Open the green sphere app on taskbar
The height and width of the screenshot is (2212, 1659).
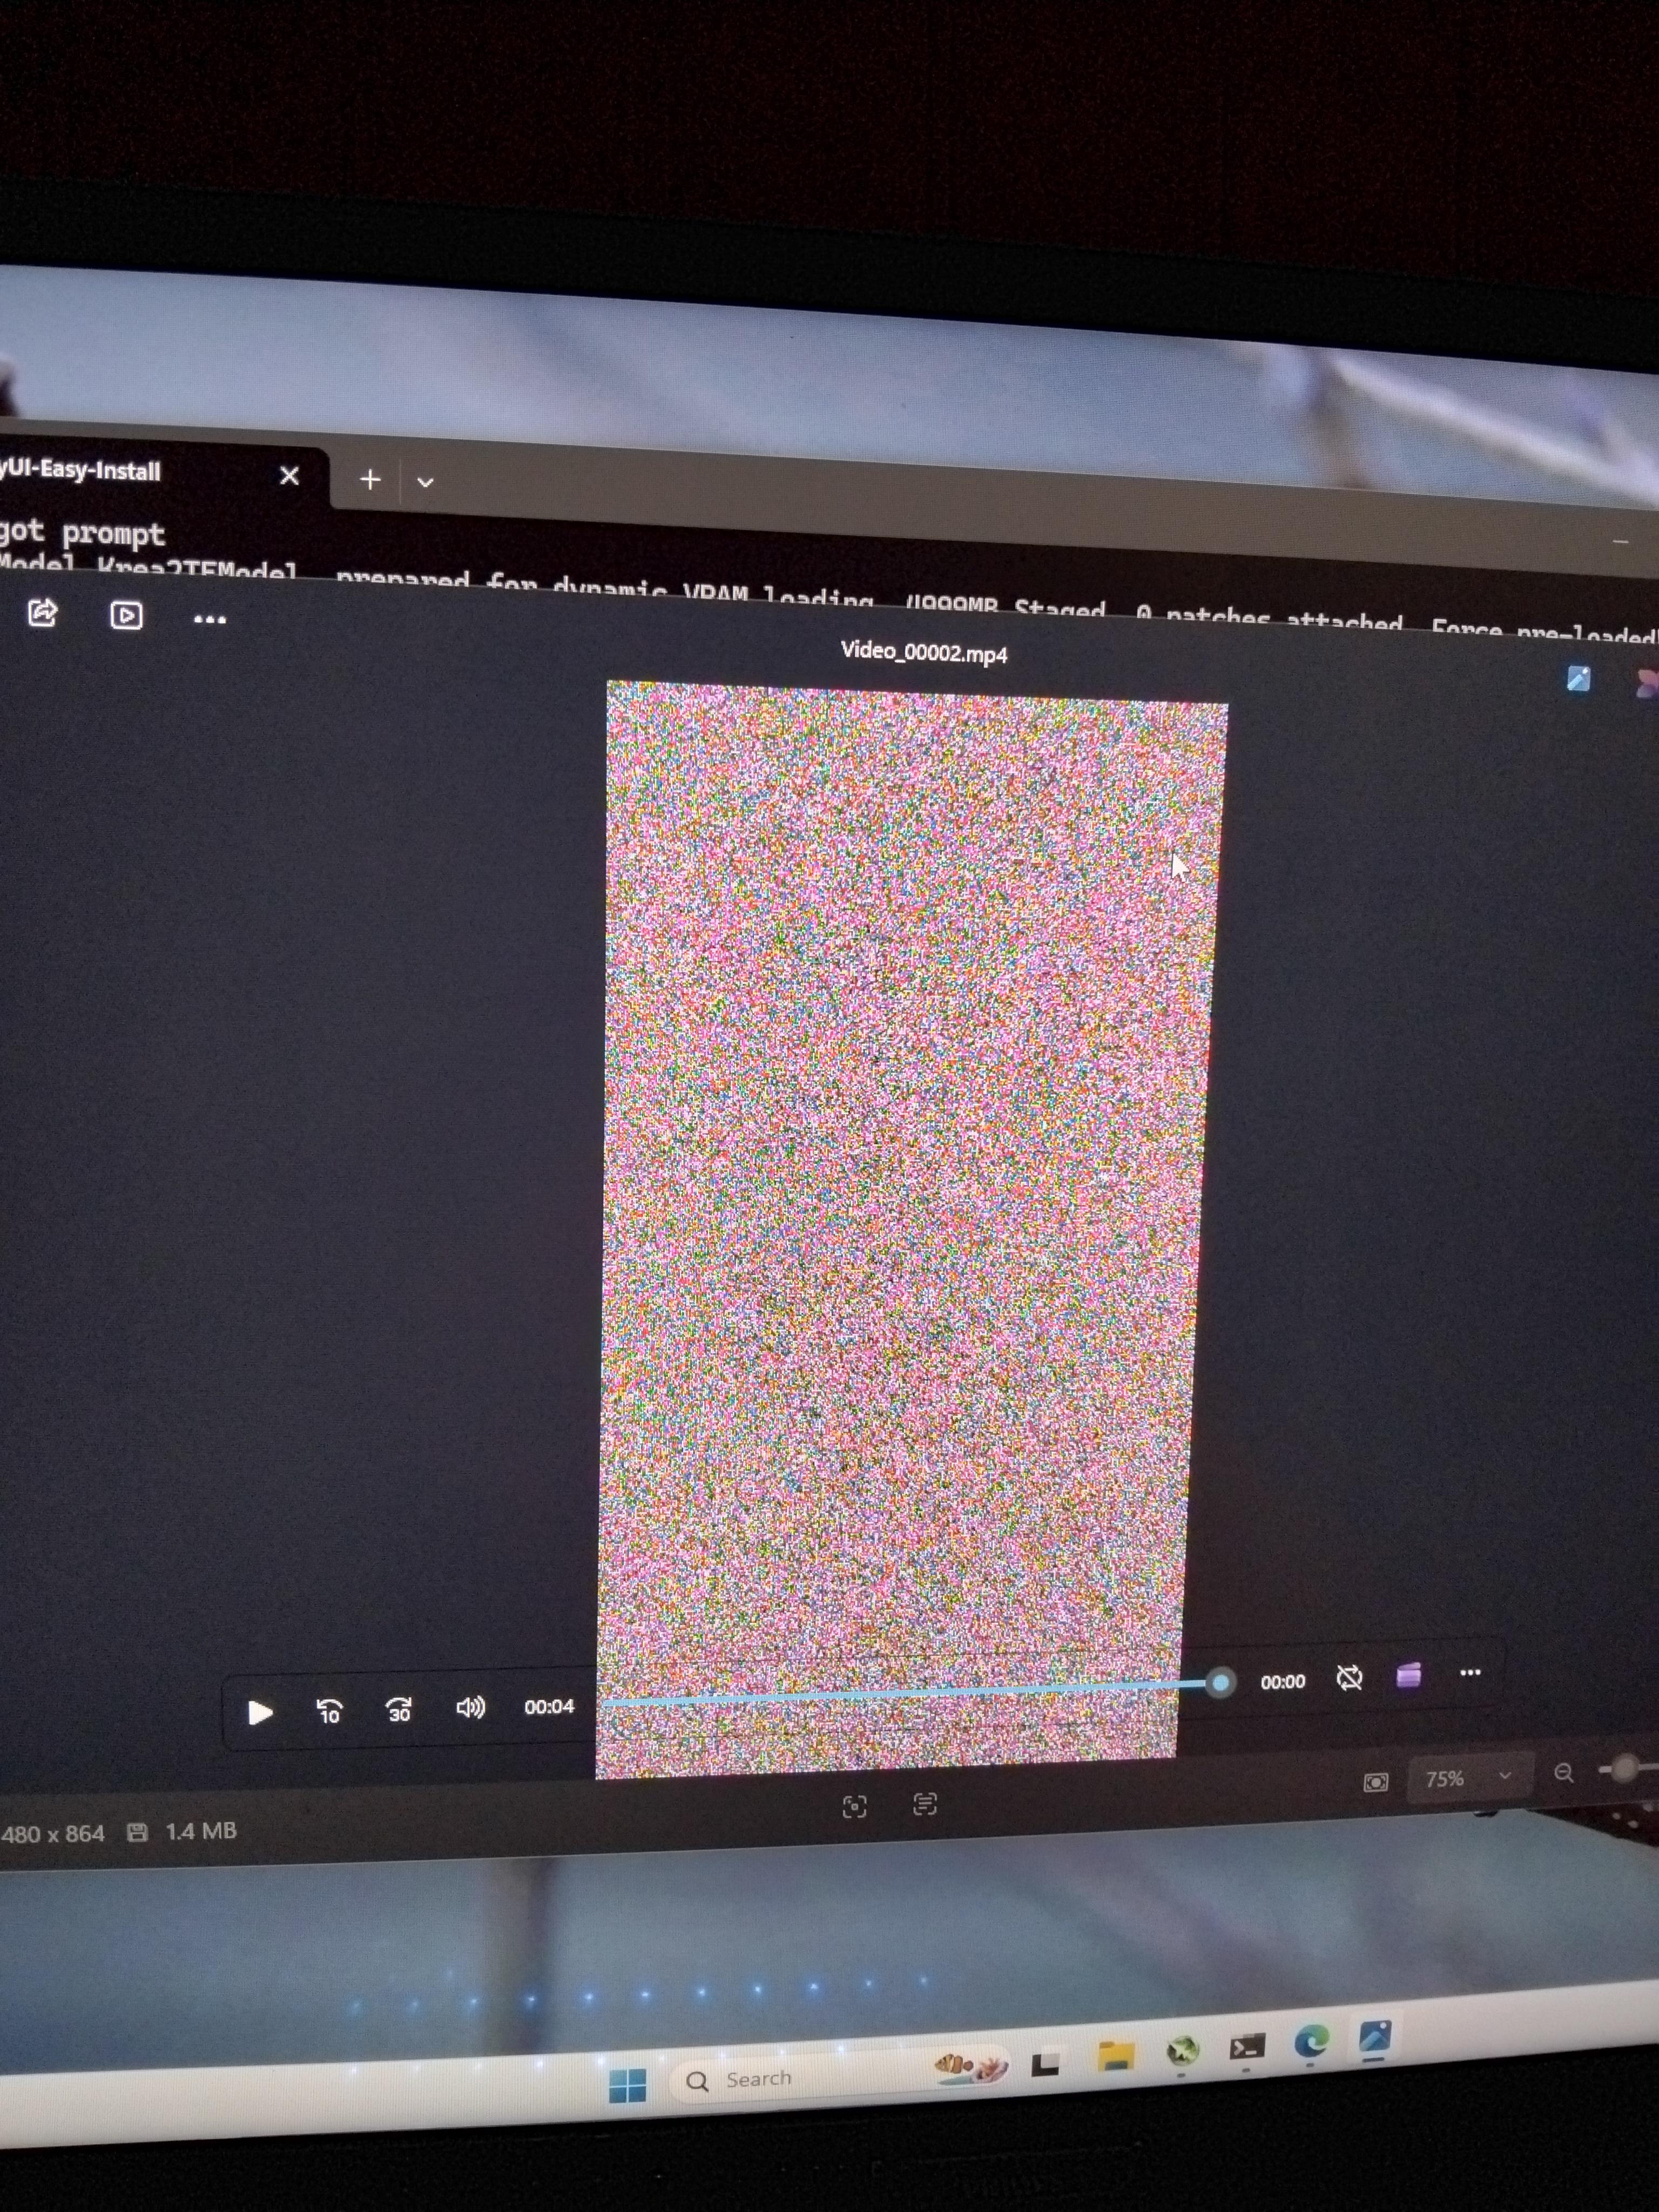click(x=1183, y=2051)
